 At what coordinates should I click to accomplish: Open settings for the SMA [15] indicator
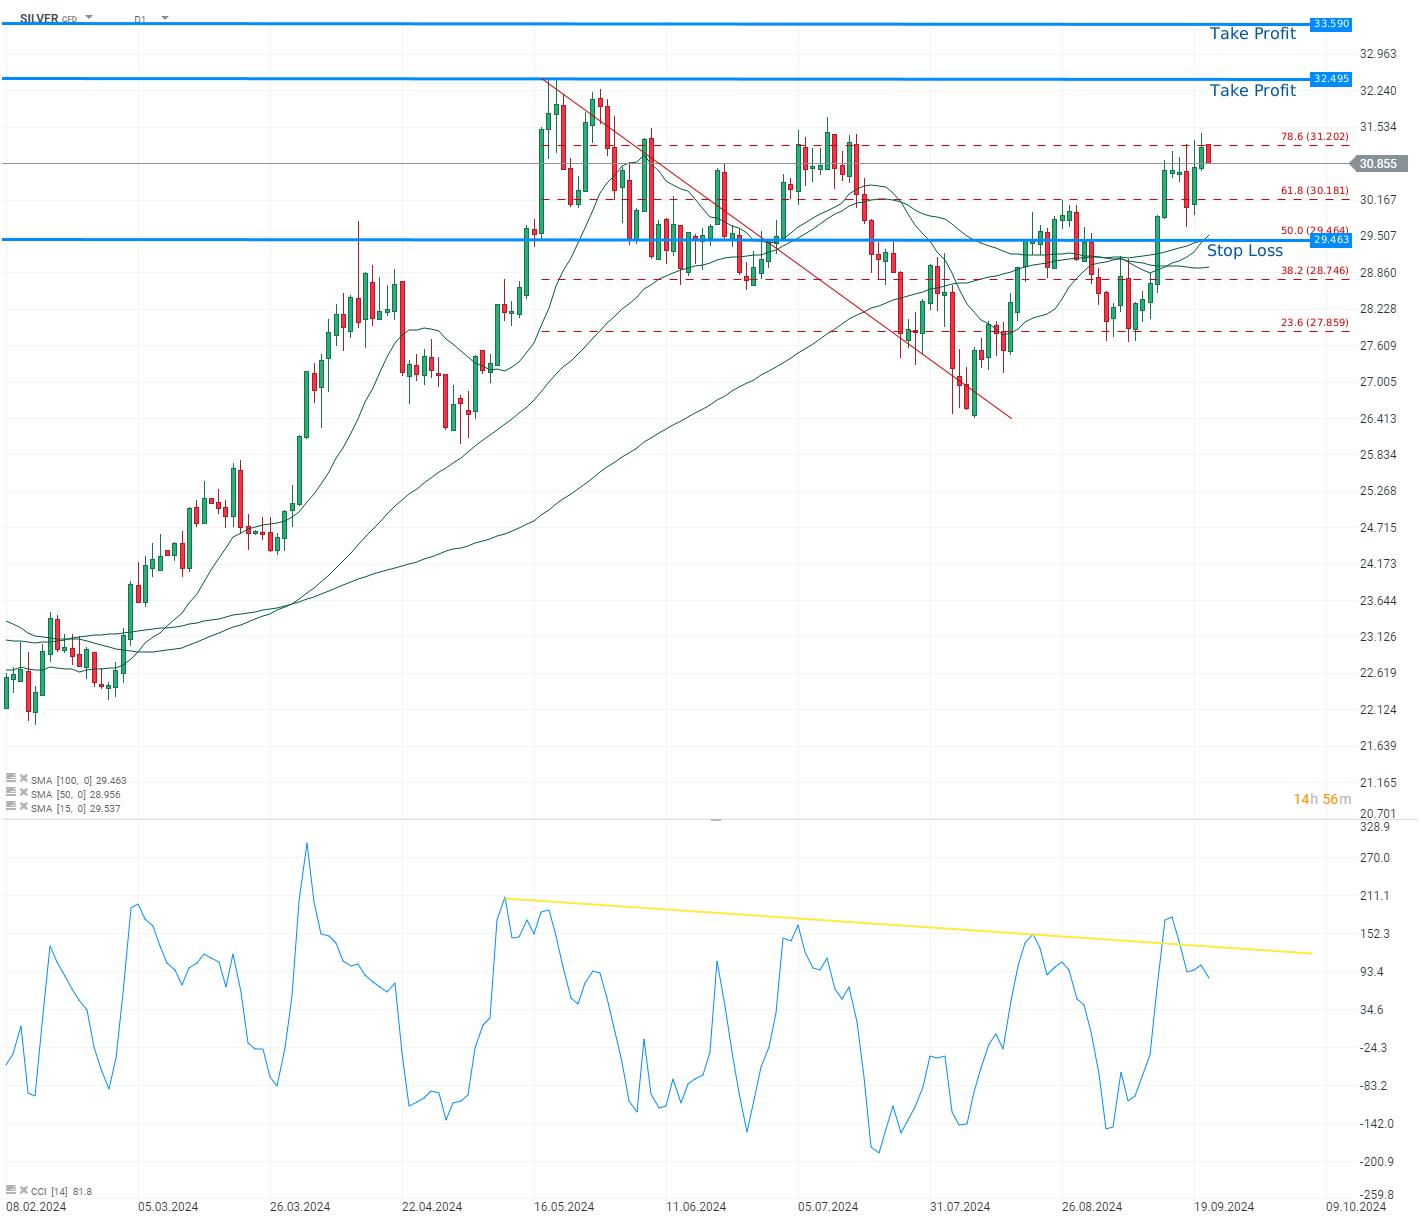pos(10,807)
